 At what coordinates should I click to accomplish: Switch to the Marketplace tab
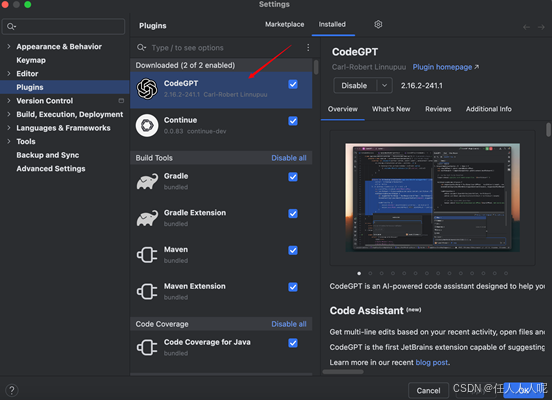pos(284,24)
